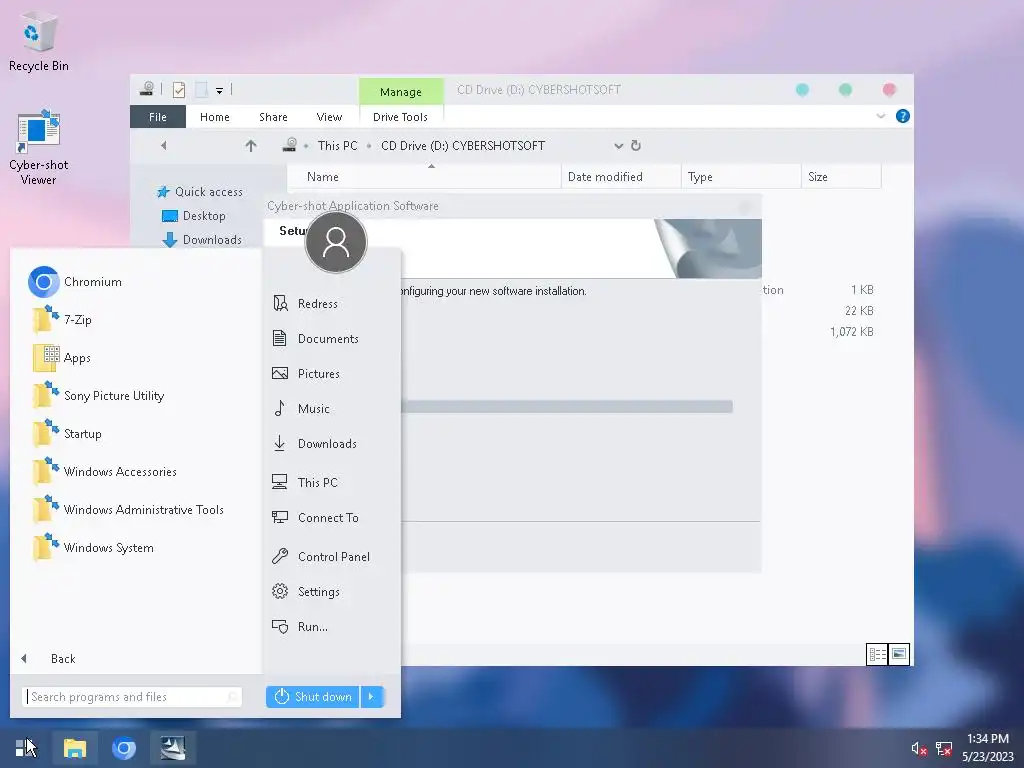Viewport: 1024px width, 768px height.
Task: Open Chromium from the taskbar
Action: [x=123, y=748]
